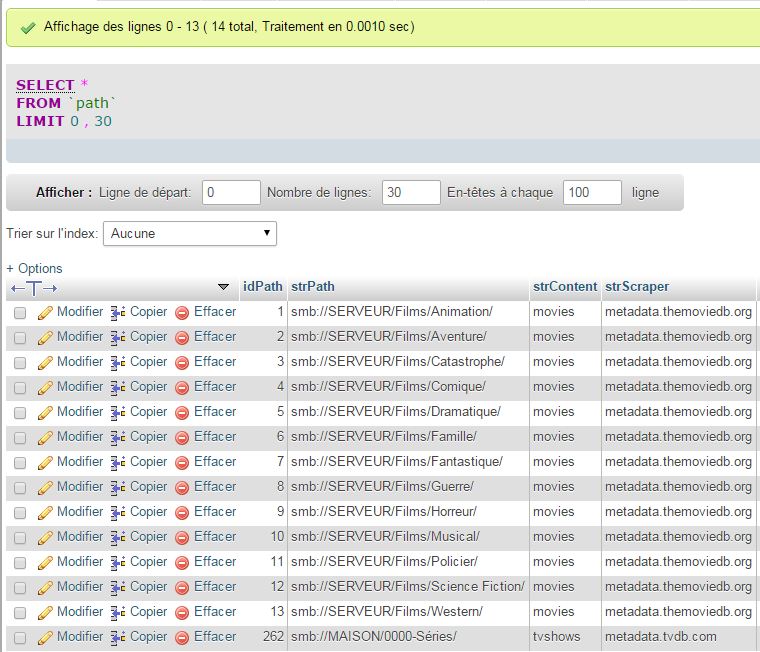Expand the + Options section
Viewport: 760px width, 652px height.
34,268
